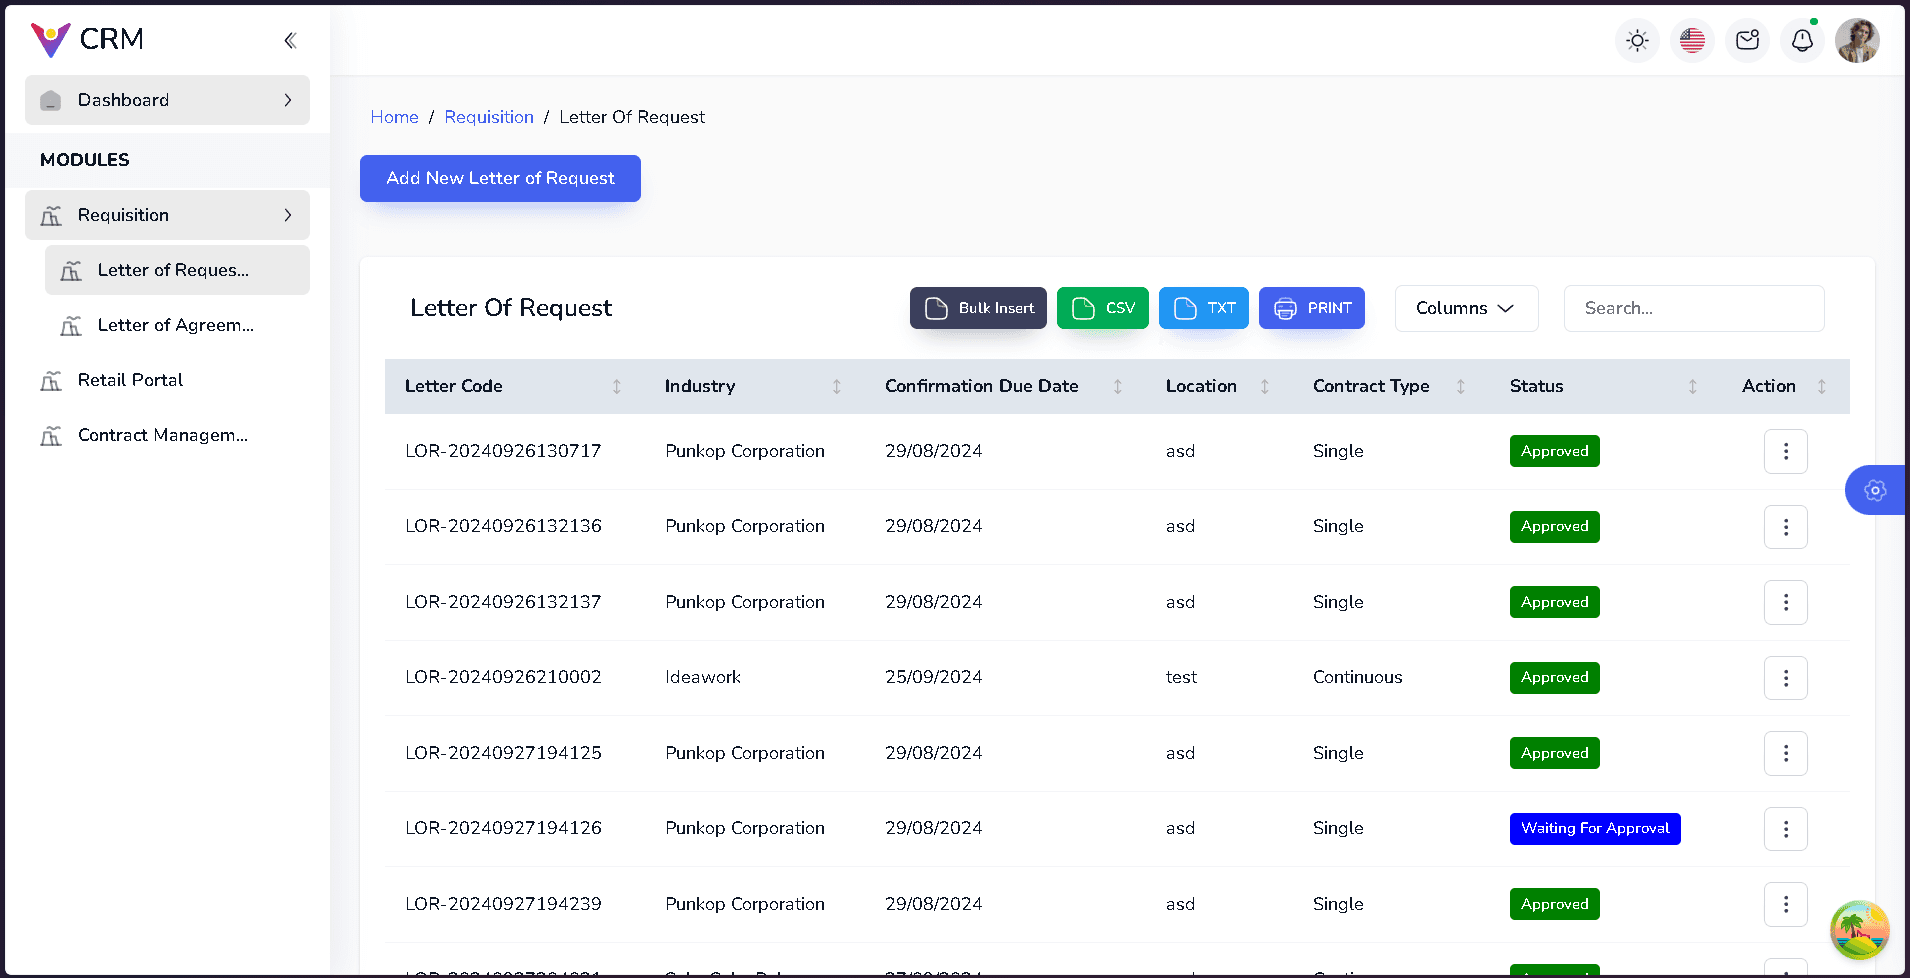Screen dimensions: 1910x978
Task: Collapse sidebar with double chevron icon
Action: point(290,40)
